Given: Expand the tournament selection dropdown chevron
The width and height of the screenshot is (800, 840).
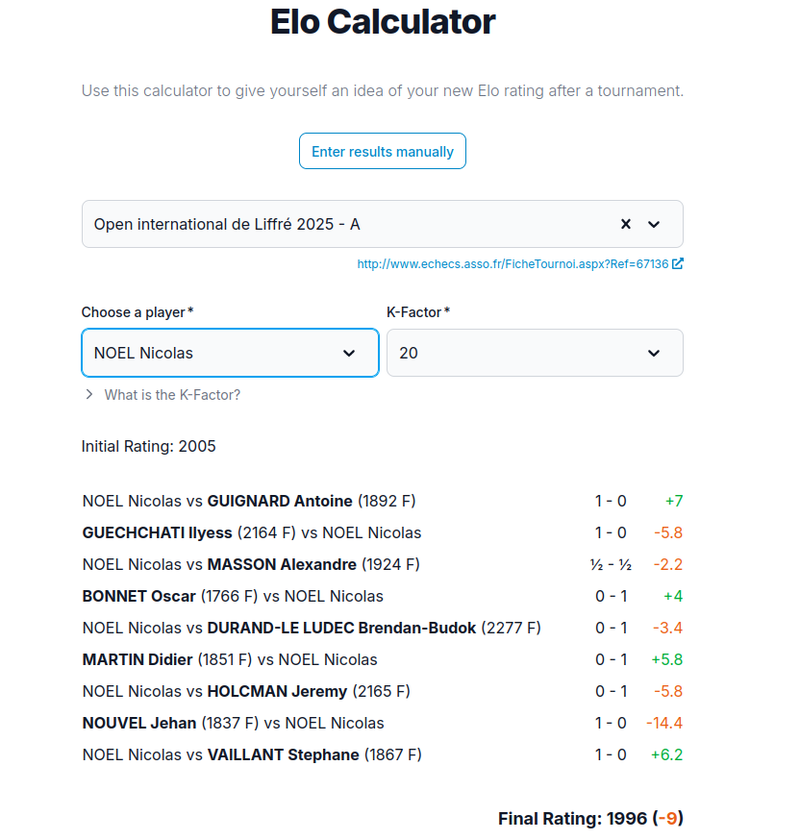Looking at the screenshot, I should point(654,224).
